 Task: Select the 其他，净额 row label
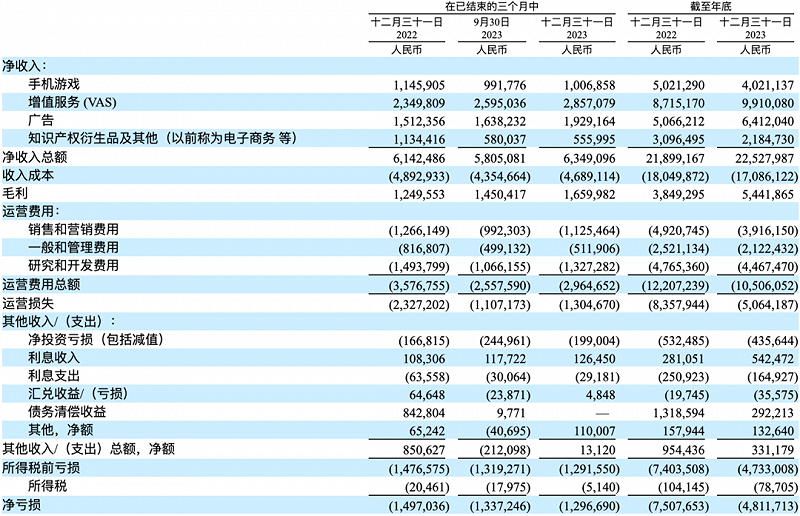(x=61, y=430)
